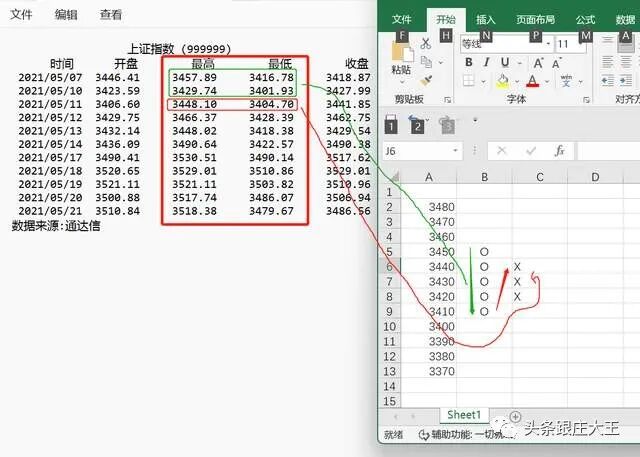Switch to the 数据 ribbon tab

626,19
